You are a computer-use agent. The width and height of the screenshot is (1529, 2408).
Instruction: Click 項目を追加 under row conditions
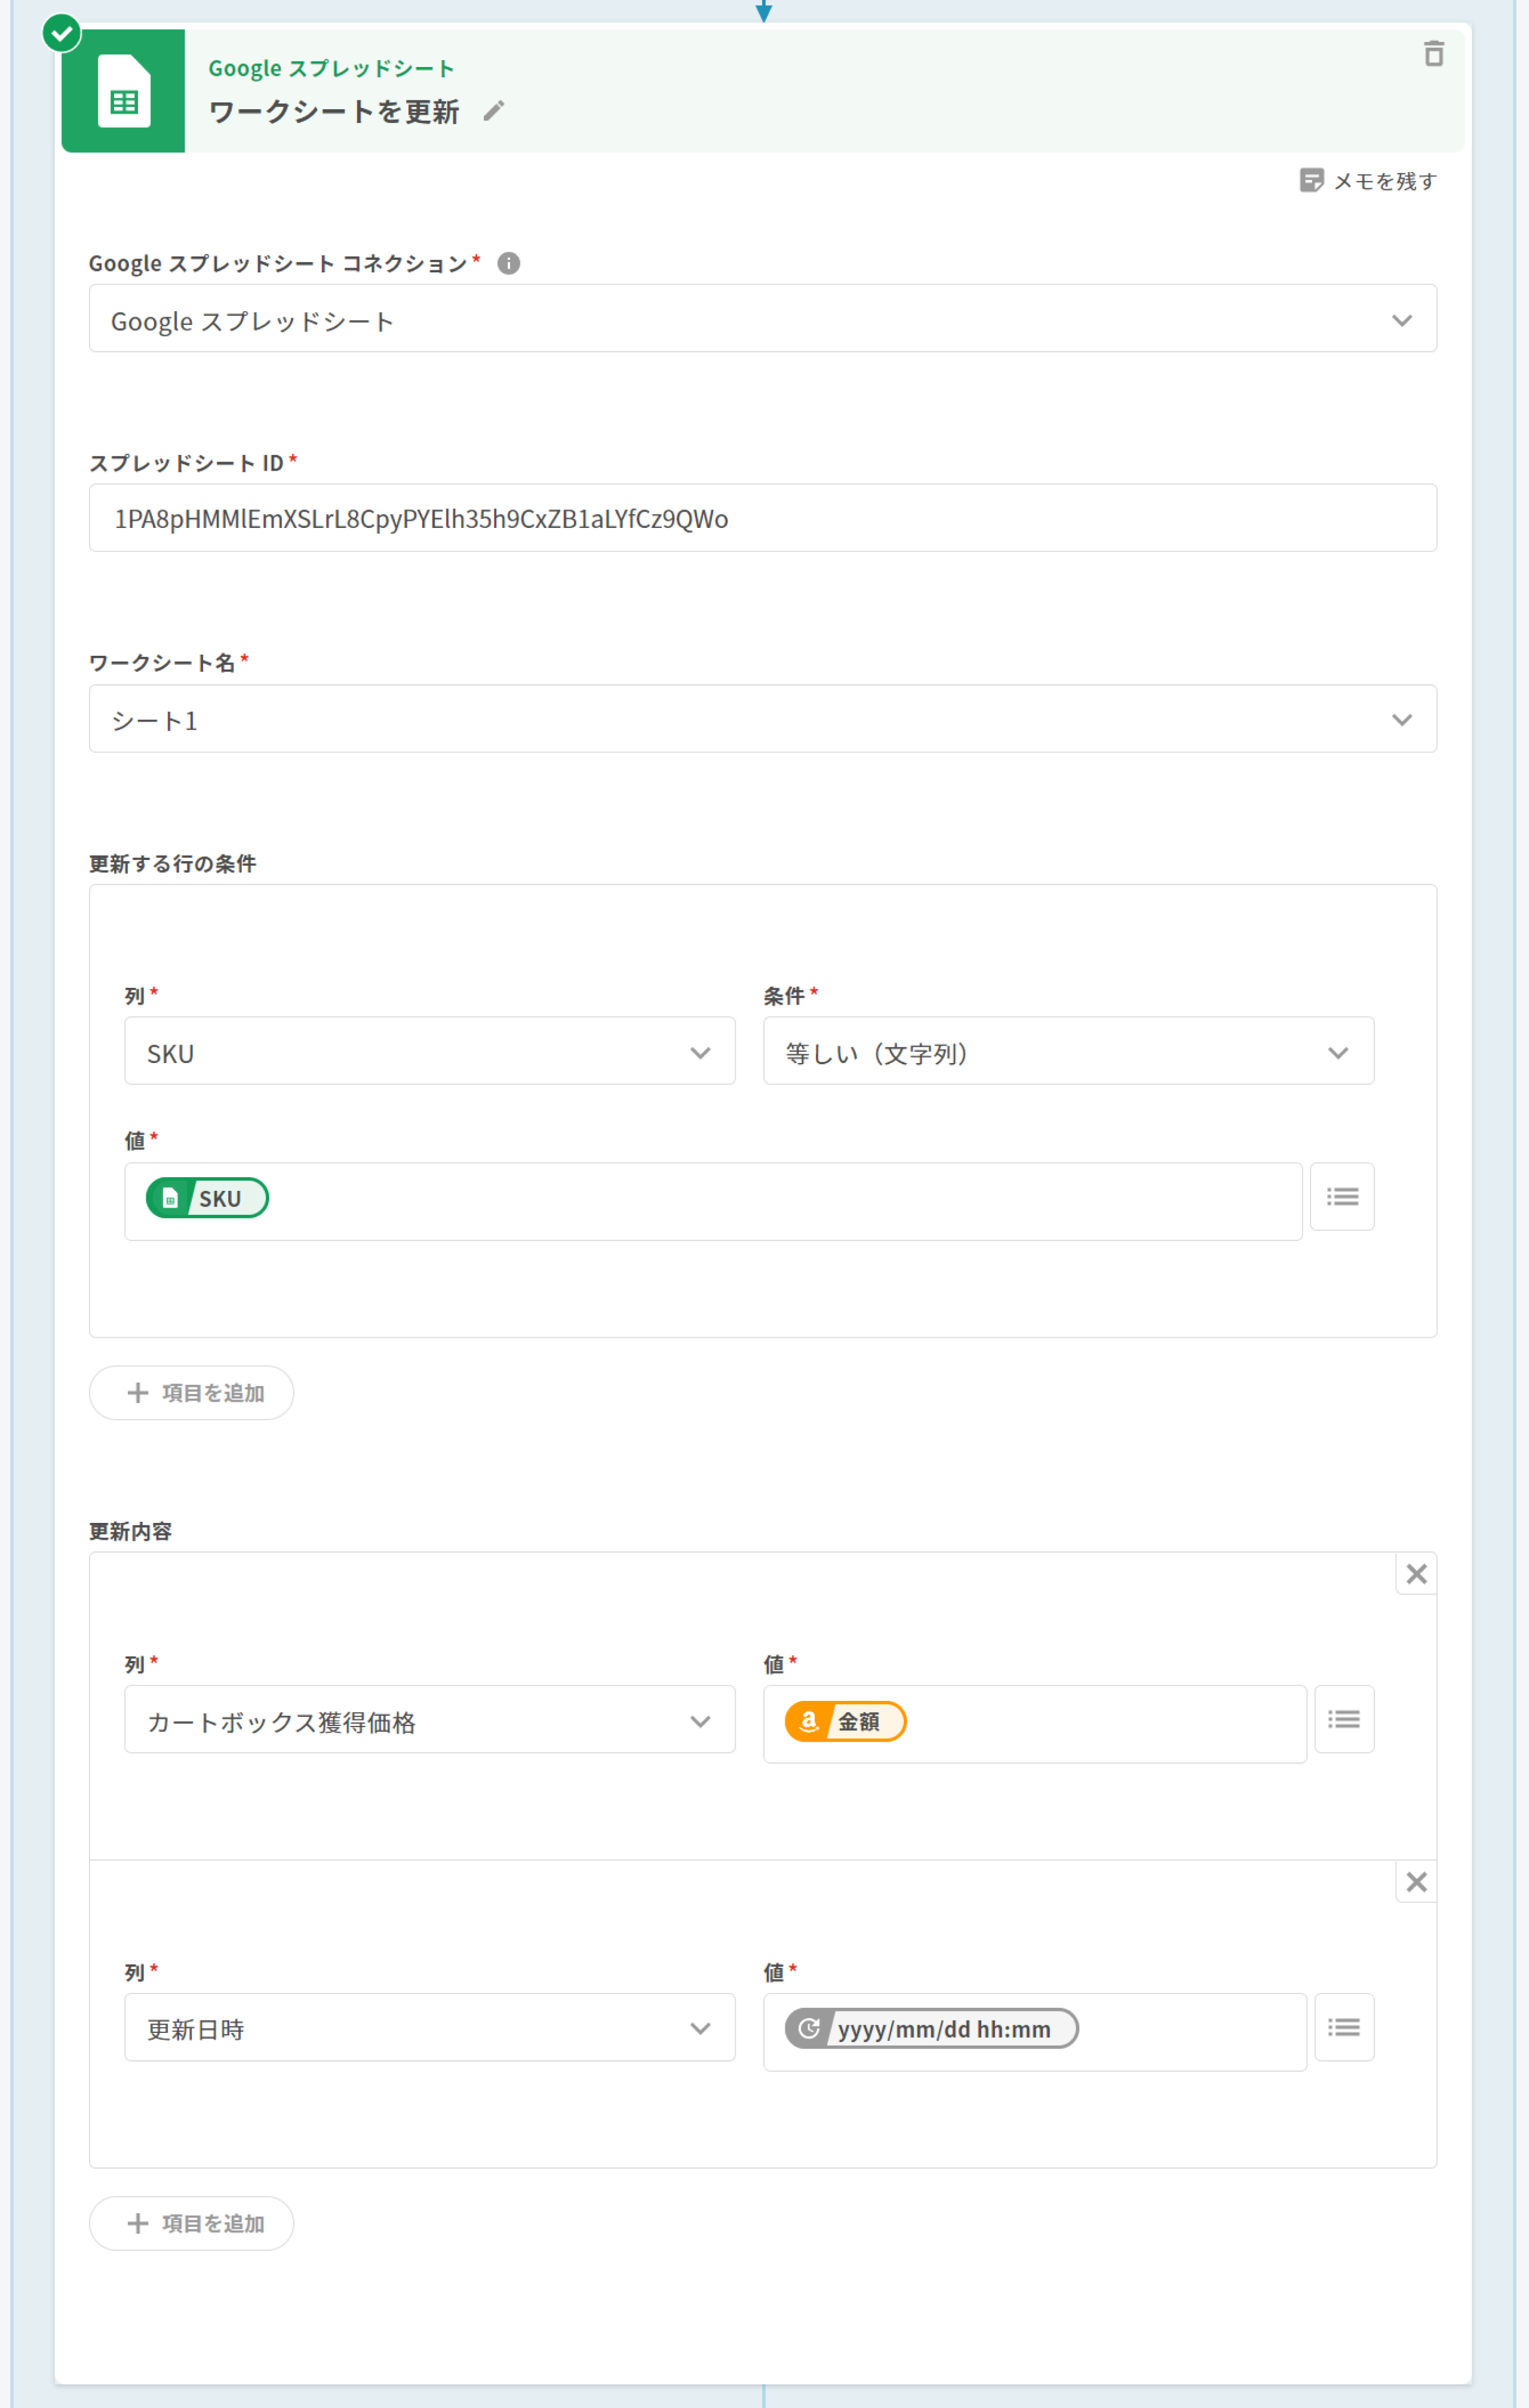click(x=192, y=1392)
